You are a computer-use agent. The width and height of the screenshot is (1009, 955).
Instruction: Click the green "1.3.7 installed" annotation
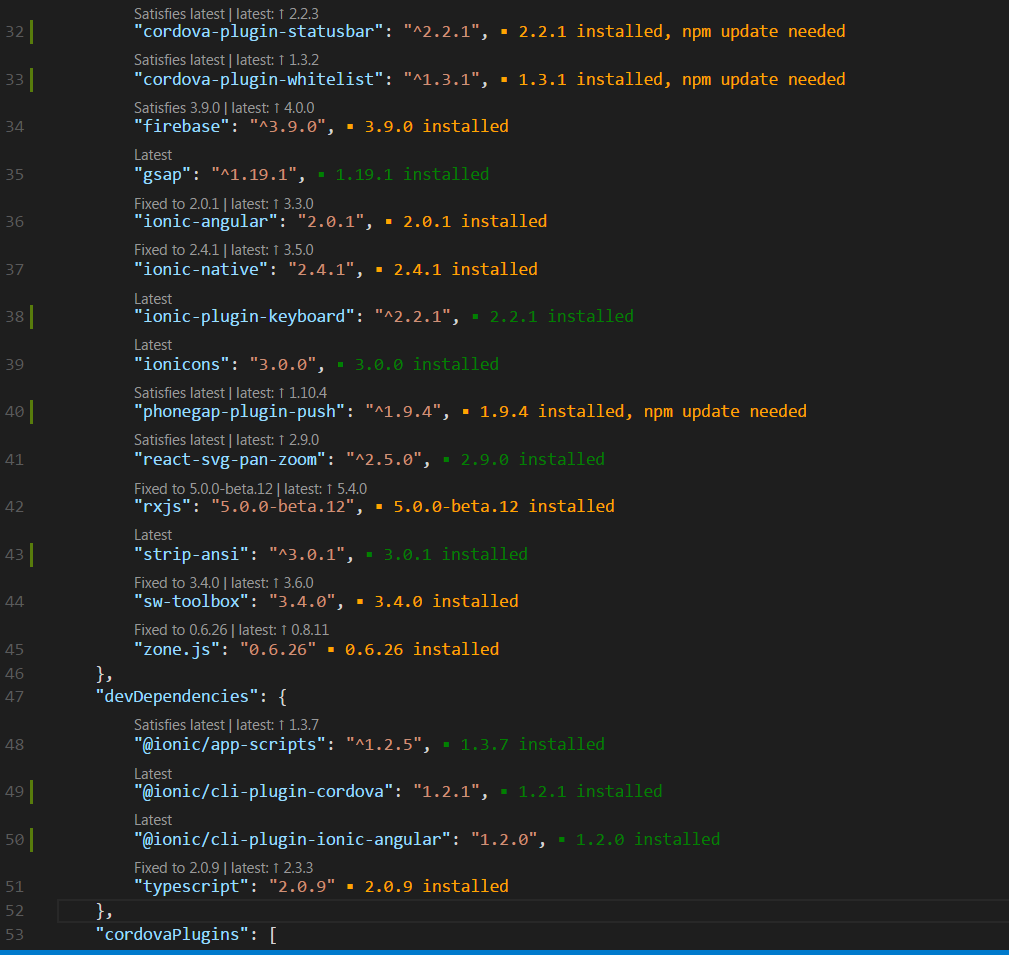[532, 745]
